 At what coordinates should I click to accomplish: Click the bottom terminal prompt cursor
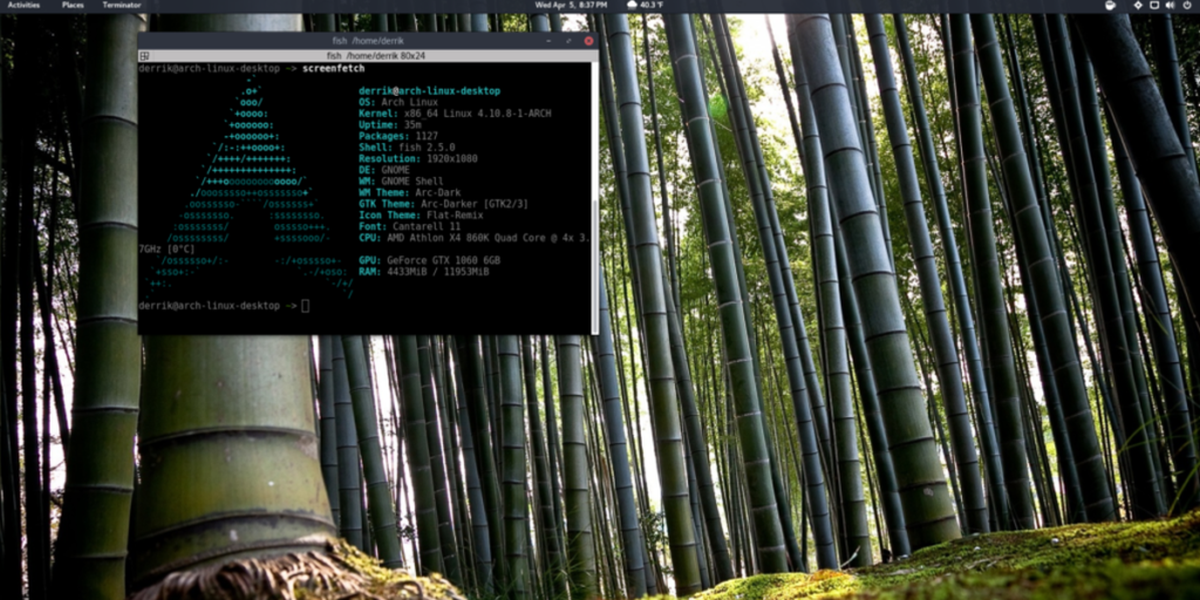tap(305, 305)
